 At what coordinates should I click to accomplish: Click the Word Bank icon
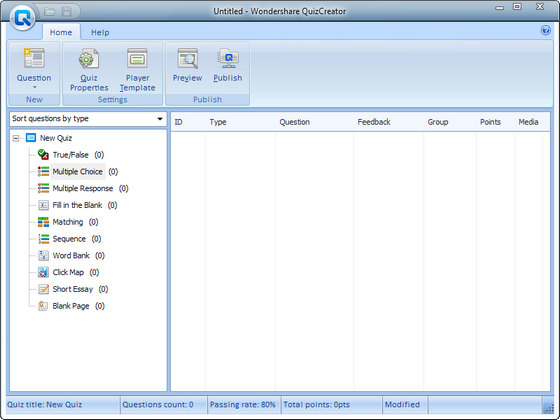43,255
